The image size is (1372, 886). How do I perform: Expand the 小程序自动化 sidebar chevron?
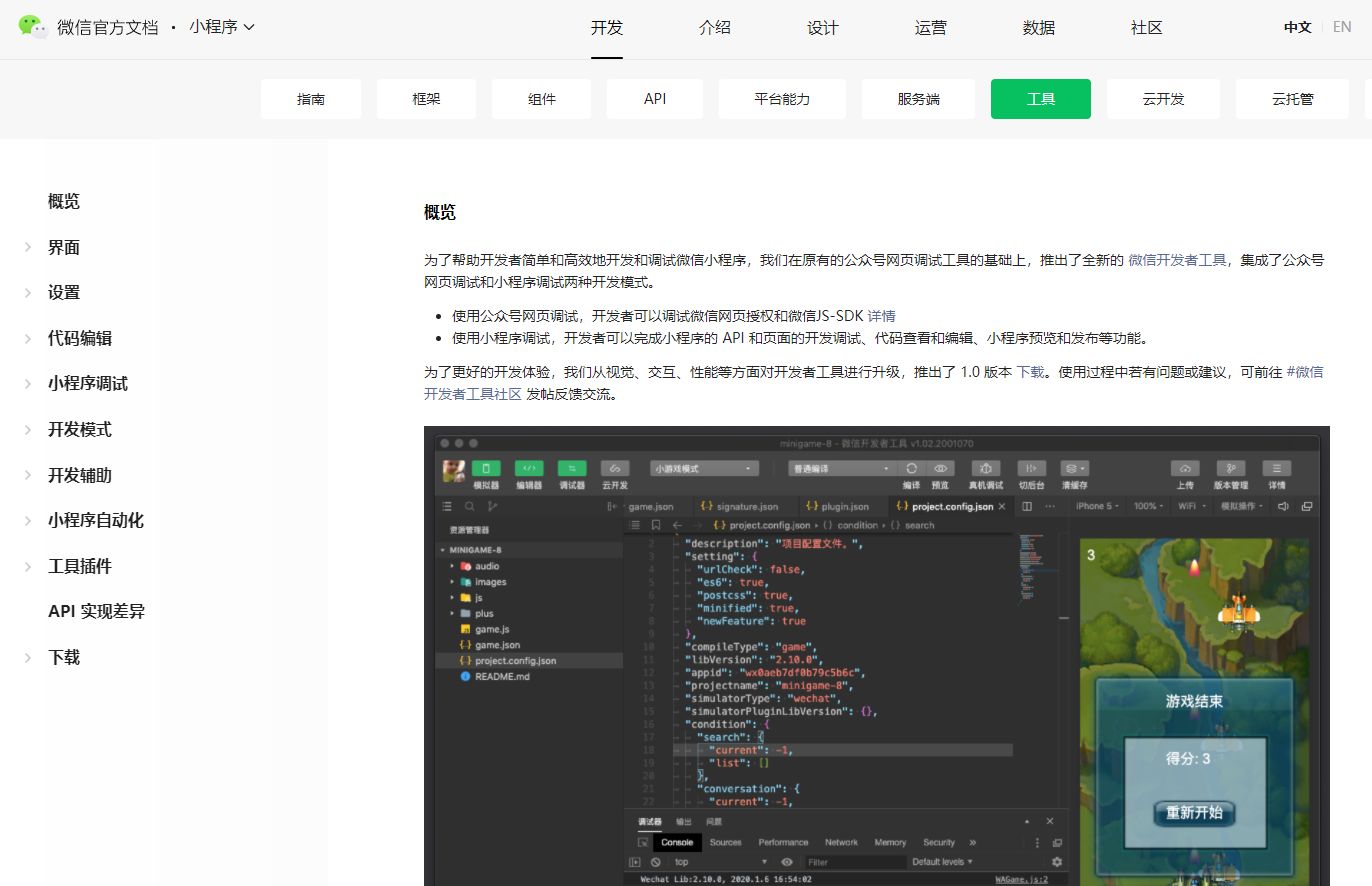pos(28,521)
